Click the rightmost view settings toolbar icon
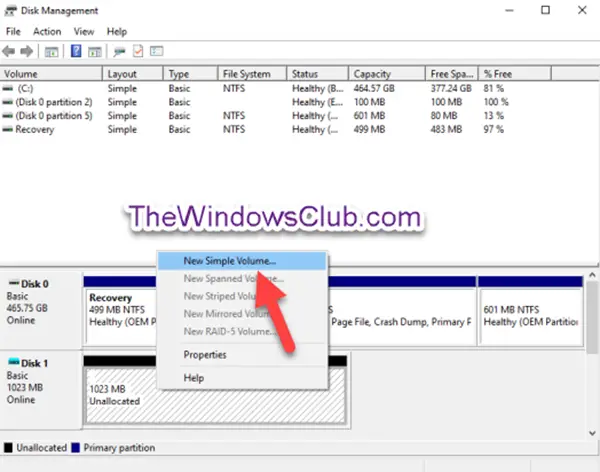600x472 pixels. click(x=157, y=51)
